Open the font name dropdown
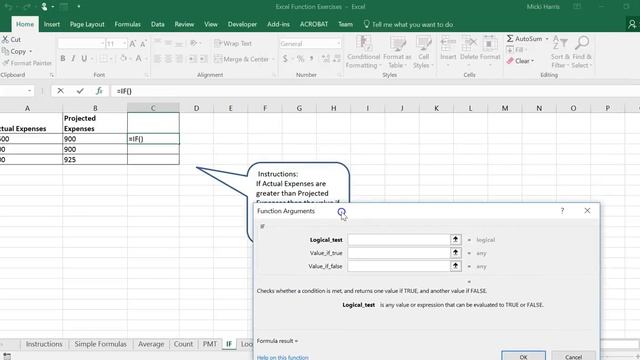640x360 pixels. [102, 43]
